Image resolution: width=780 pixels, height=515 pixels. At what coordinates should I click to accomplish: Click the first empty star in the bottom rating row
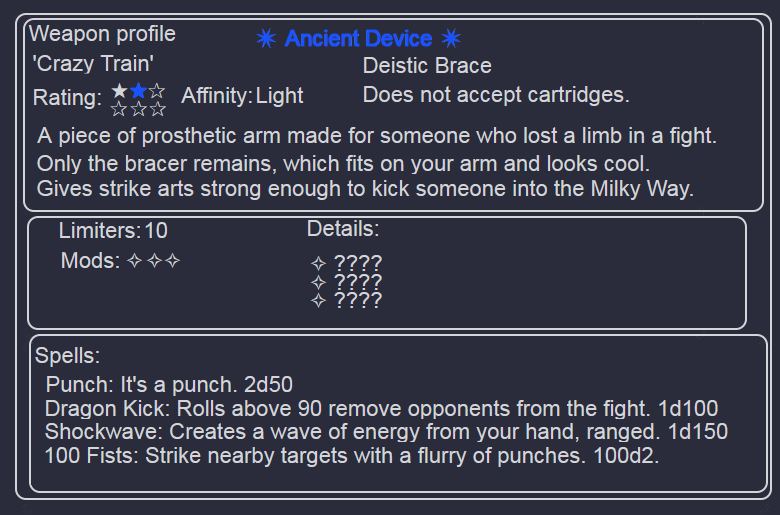(119, 109)
